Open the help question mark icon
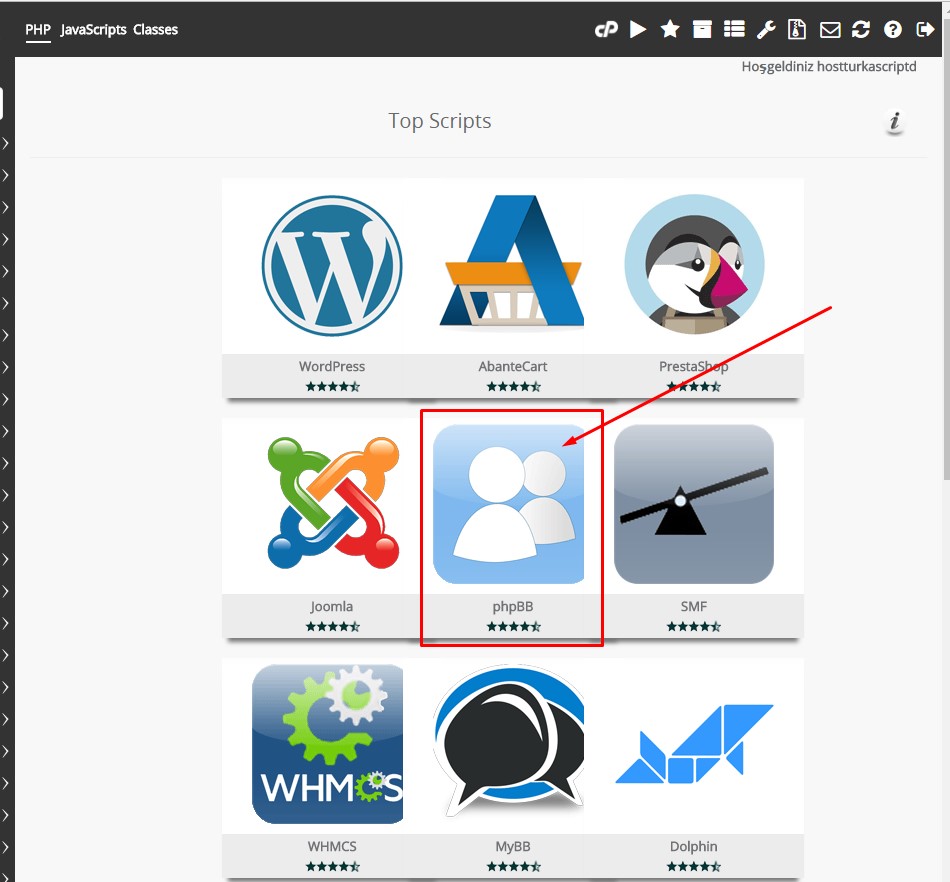This screenshot has width=950, height=882. click(x=893, y=30)
